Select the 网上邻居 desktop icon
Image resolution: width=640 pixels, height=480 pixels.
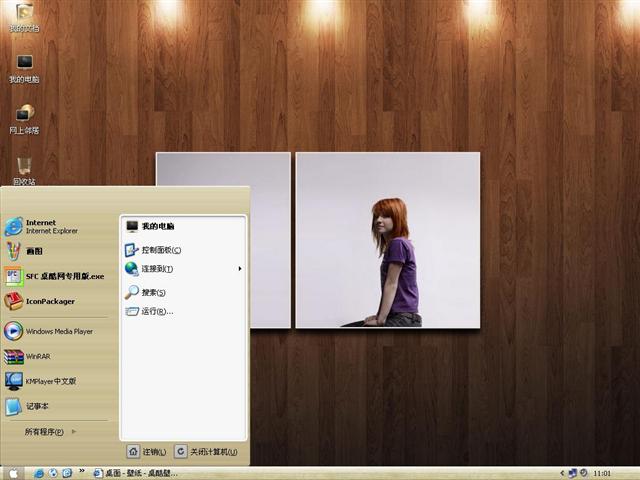coord(24,120)
